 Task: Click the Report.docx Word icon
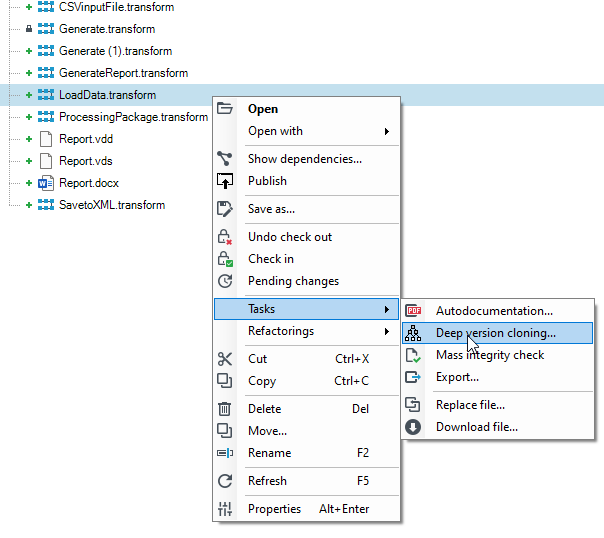click(x=46, y=183)
